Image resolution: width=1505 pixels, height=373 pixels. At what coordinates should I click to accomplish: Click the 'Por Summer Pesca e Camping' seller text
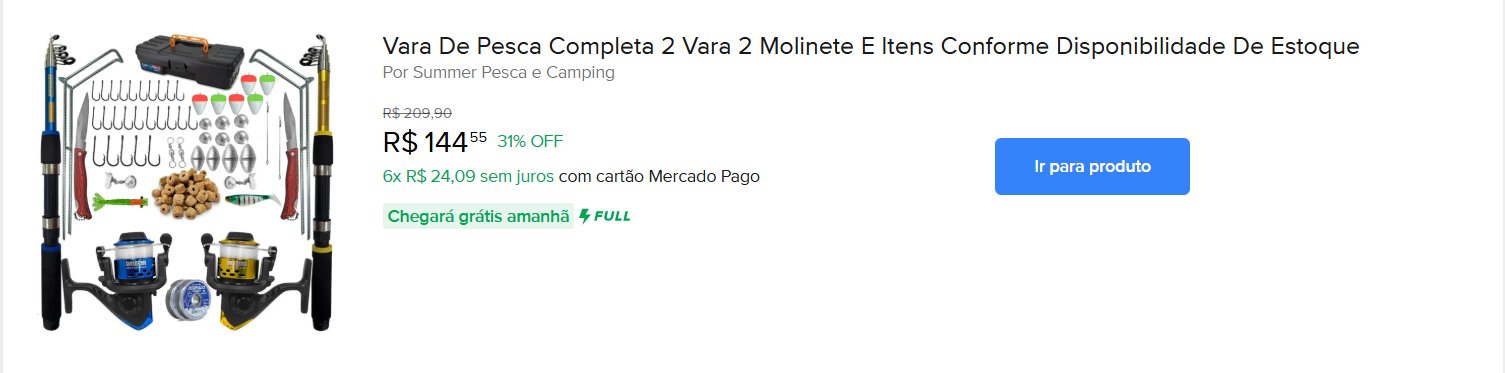(498, 73)
